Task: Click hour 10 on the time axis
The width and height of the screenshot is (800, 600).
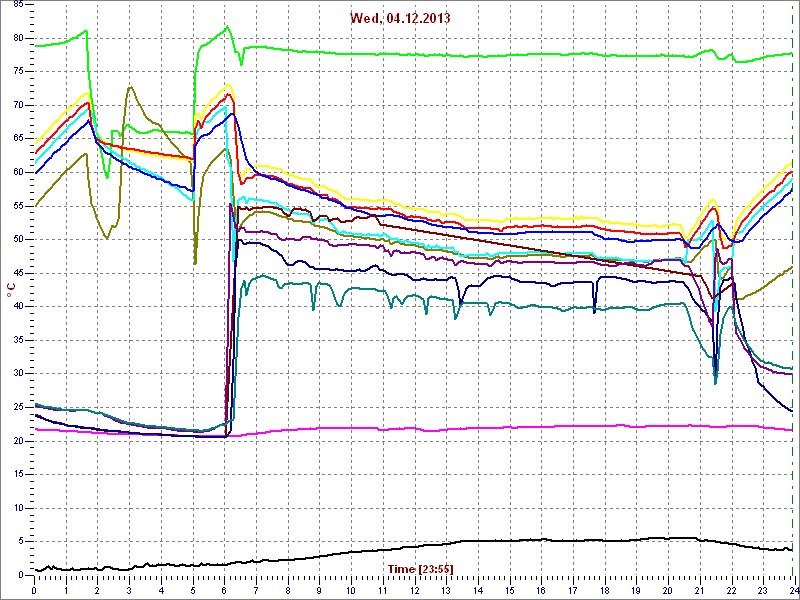Action: [351, 590]
